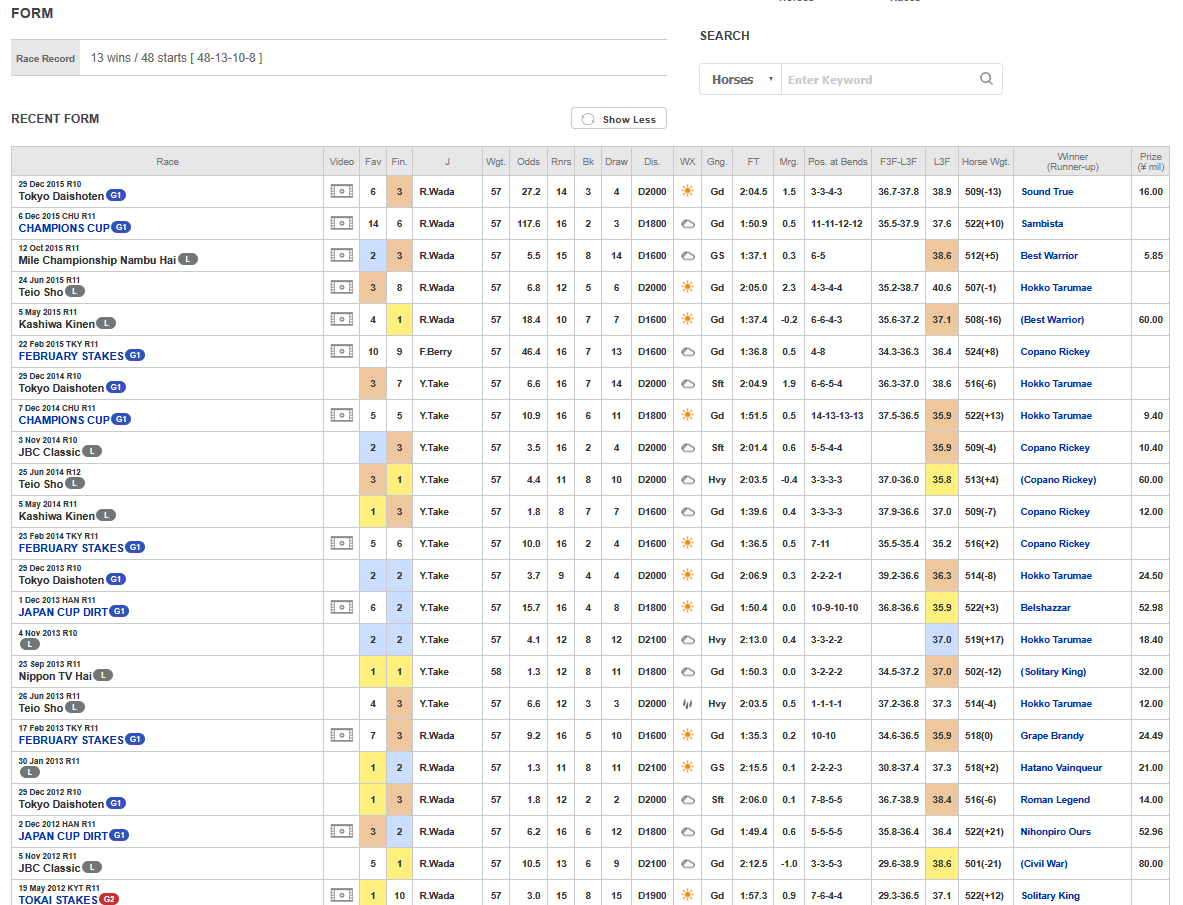Image resolution: width=1183 pixels, height=905 pixels.
Task: Click horse weight 501(-21)
Action: pyautogui.click(x=983, y=864)
